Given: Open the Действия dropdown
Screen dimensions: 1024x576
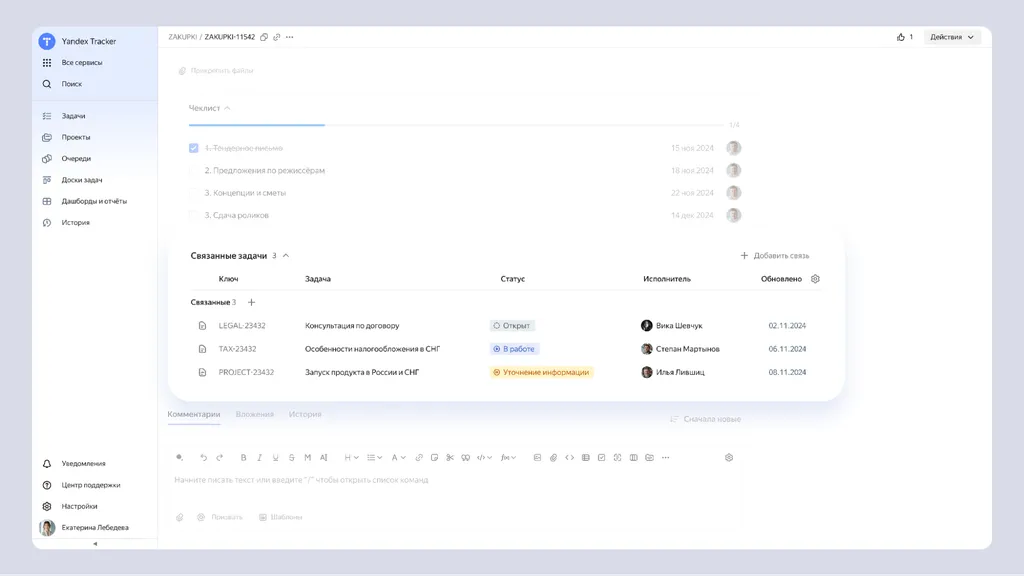Looking at the screenshot, I should (x=952, y=37).
